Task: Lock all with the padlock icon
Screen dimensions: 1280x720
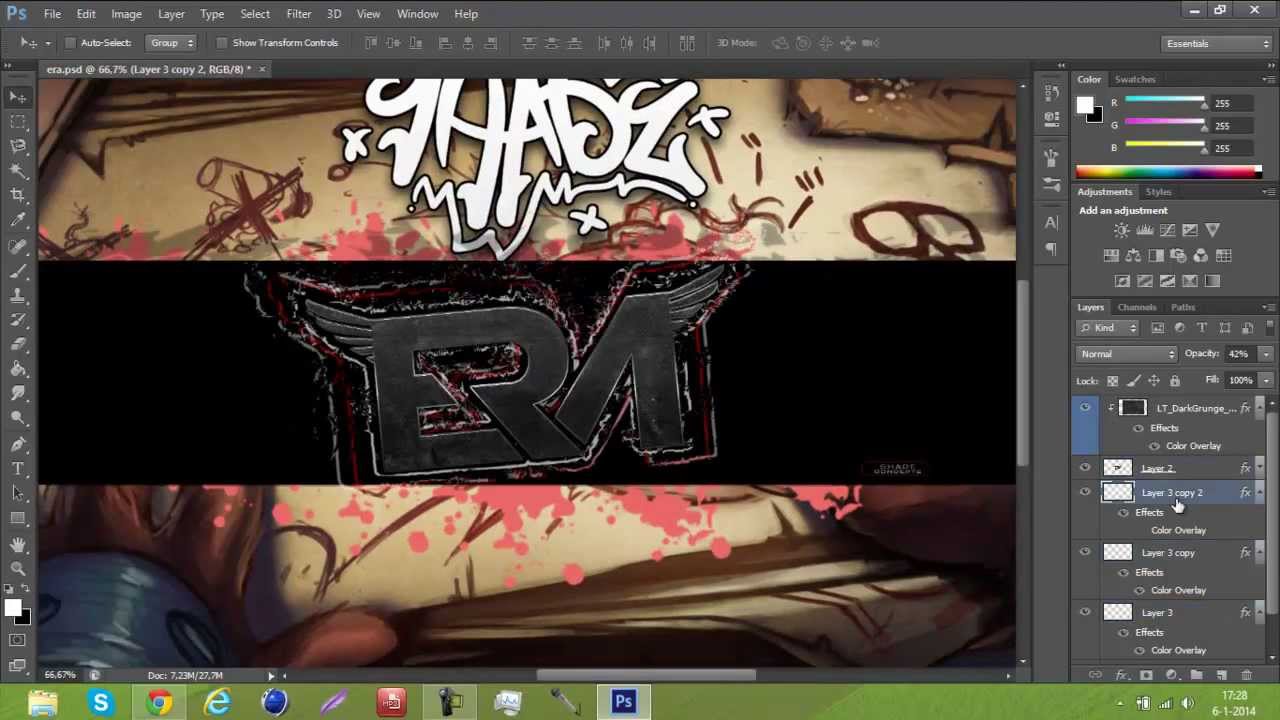Action: coord(1175,381)
